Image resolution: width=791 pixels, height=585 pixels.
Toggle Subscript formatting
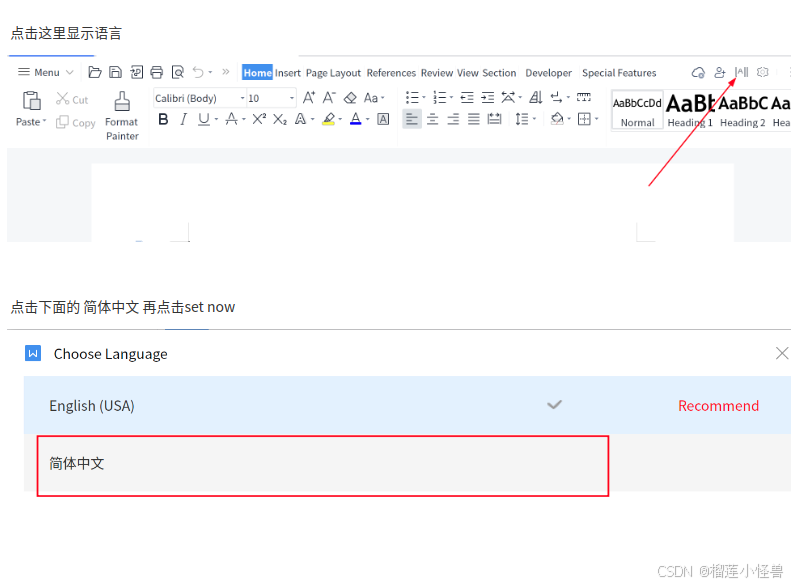tap(279, 120)
